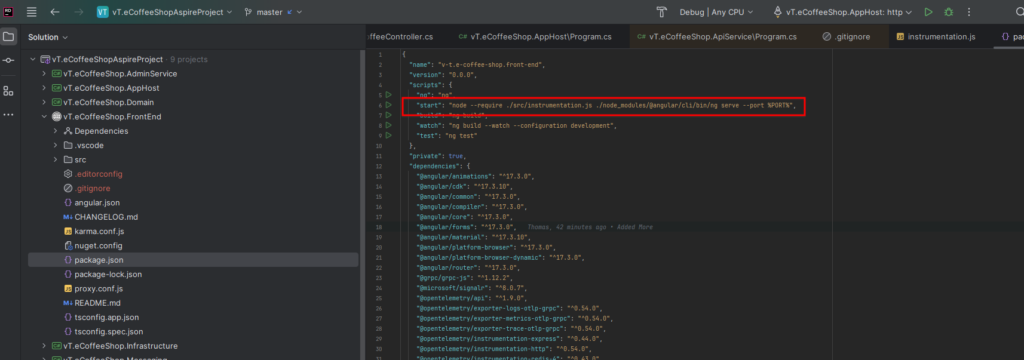Click the "version": "0.0.0" line

[444, 74]
